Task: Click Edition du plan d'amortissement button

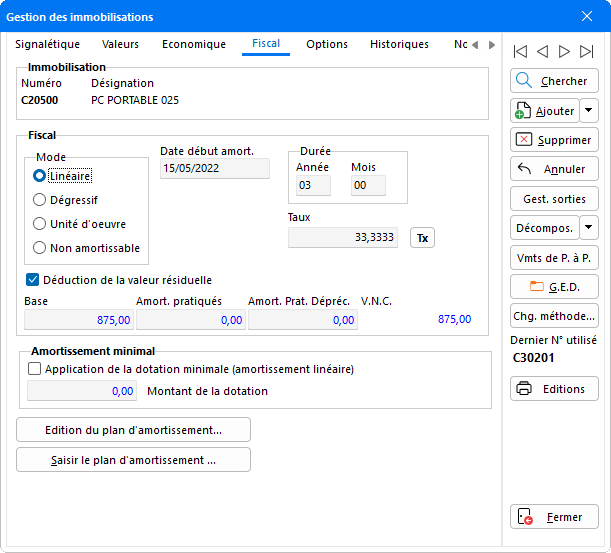Action: 134,430
